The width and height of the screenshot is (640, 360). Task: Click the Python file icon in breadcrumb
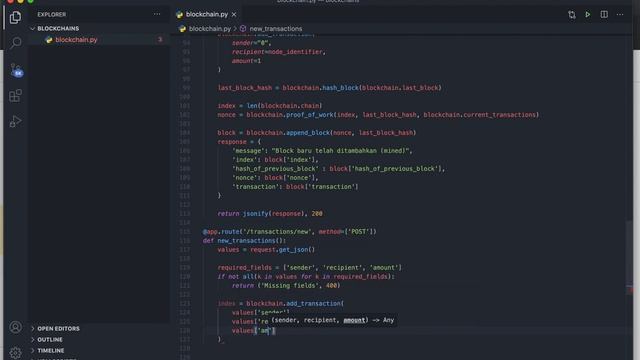click(182, 29)
